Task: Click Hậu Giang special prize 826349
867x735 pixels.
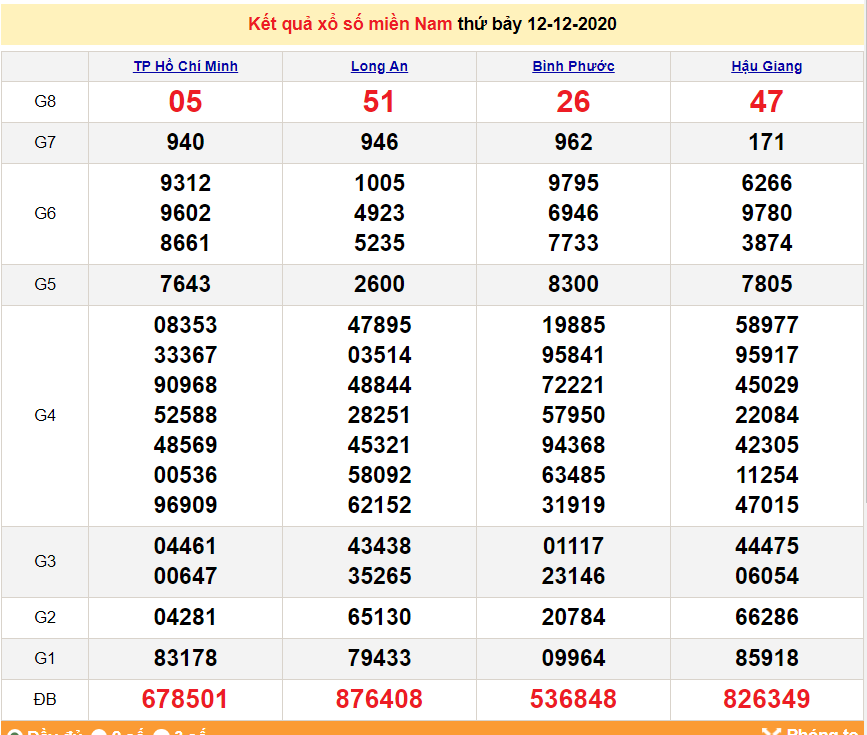Action: [x=766, y=698]
